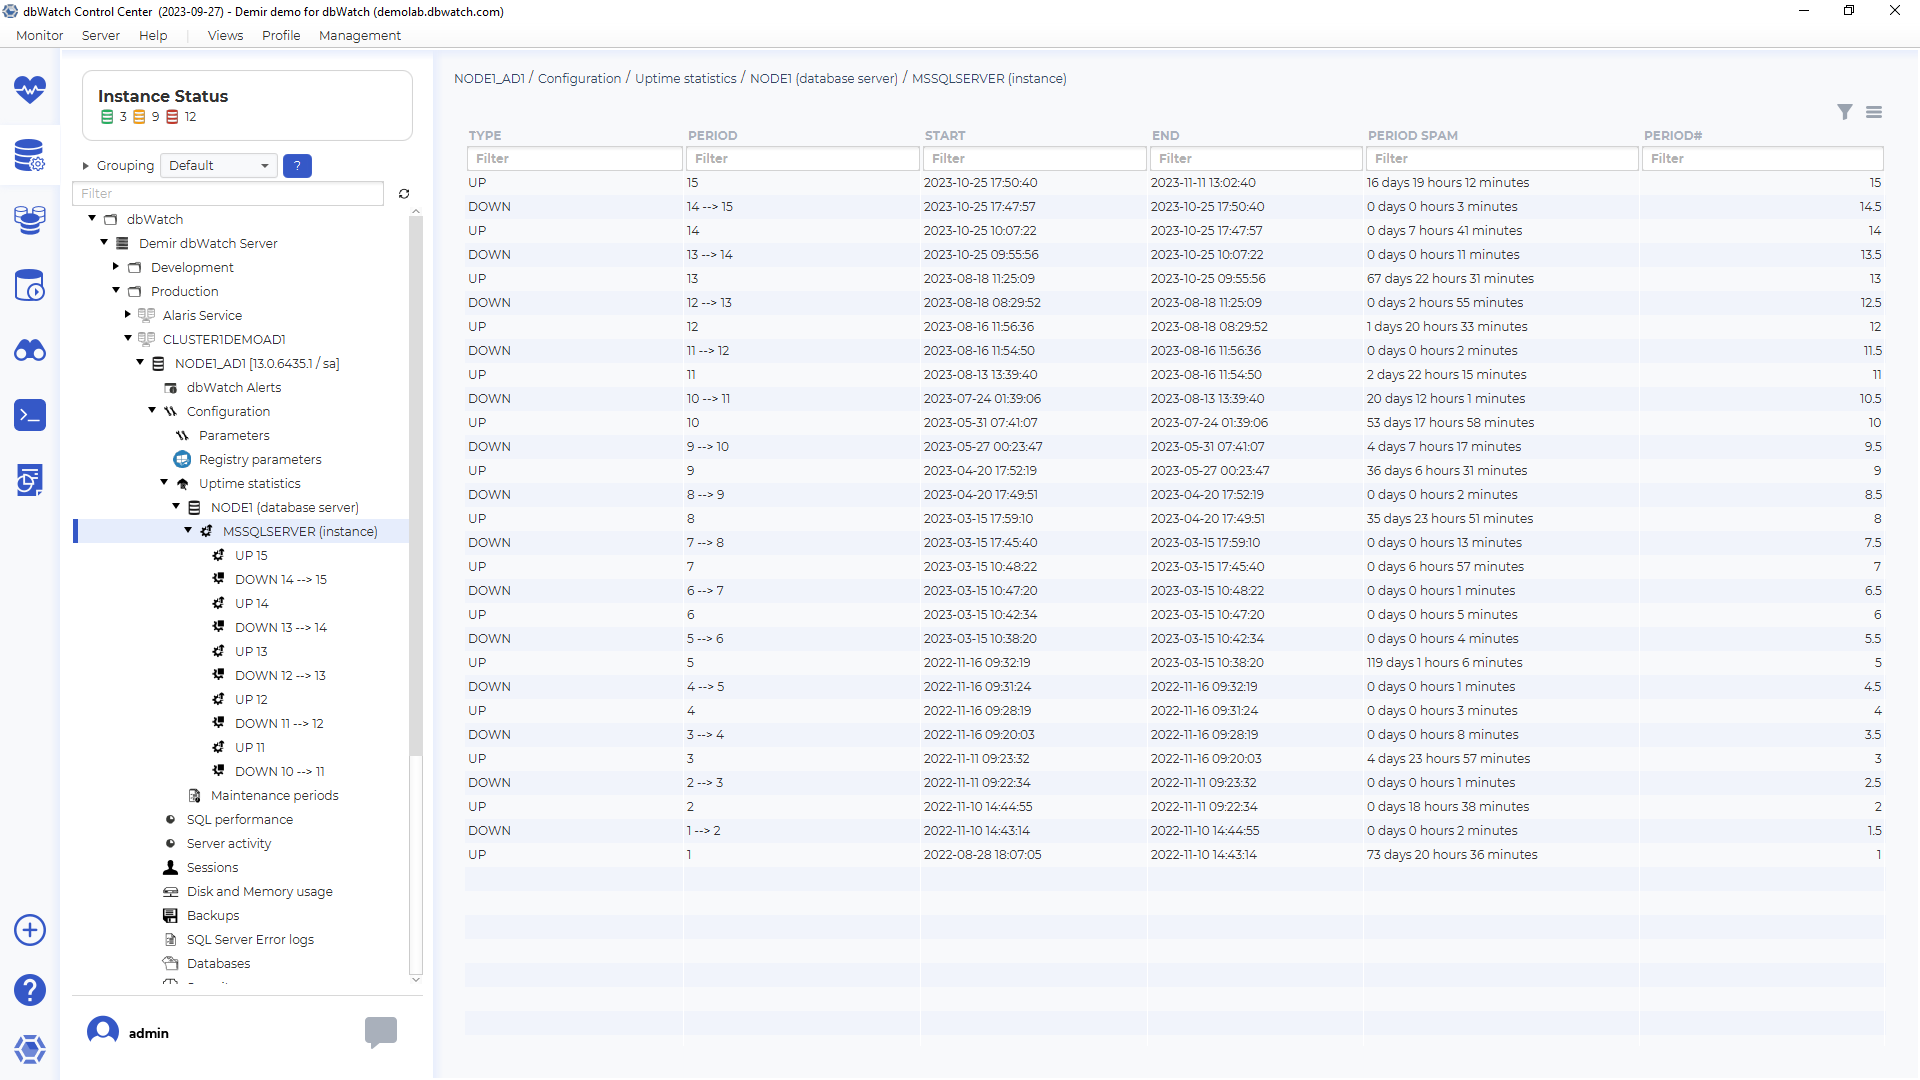Open the Views menu

[x=225, y=35]
